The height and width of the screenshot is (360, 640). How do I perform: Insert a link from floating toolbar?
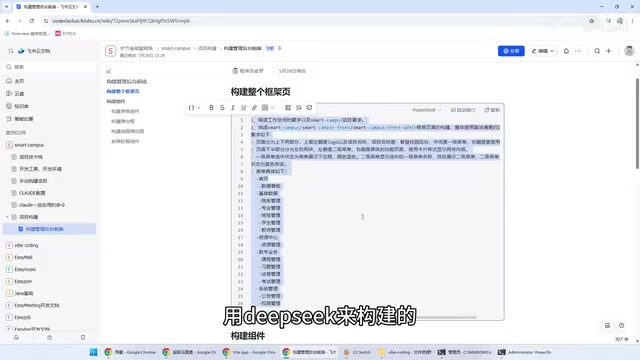pos(254,108)
